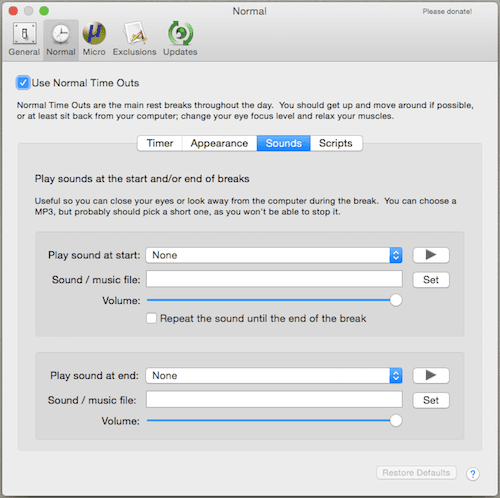
Task: Switch to the Appearance tab
Action: tap(219, 143)
